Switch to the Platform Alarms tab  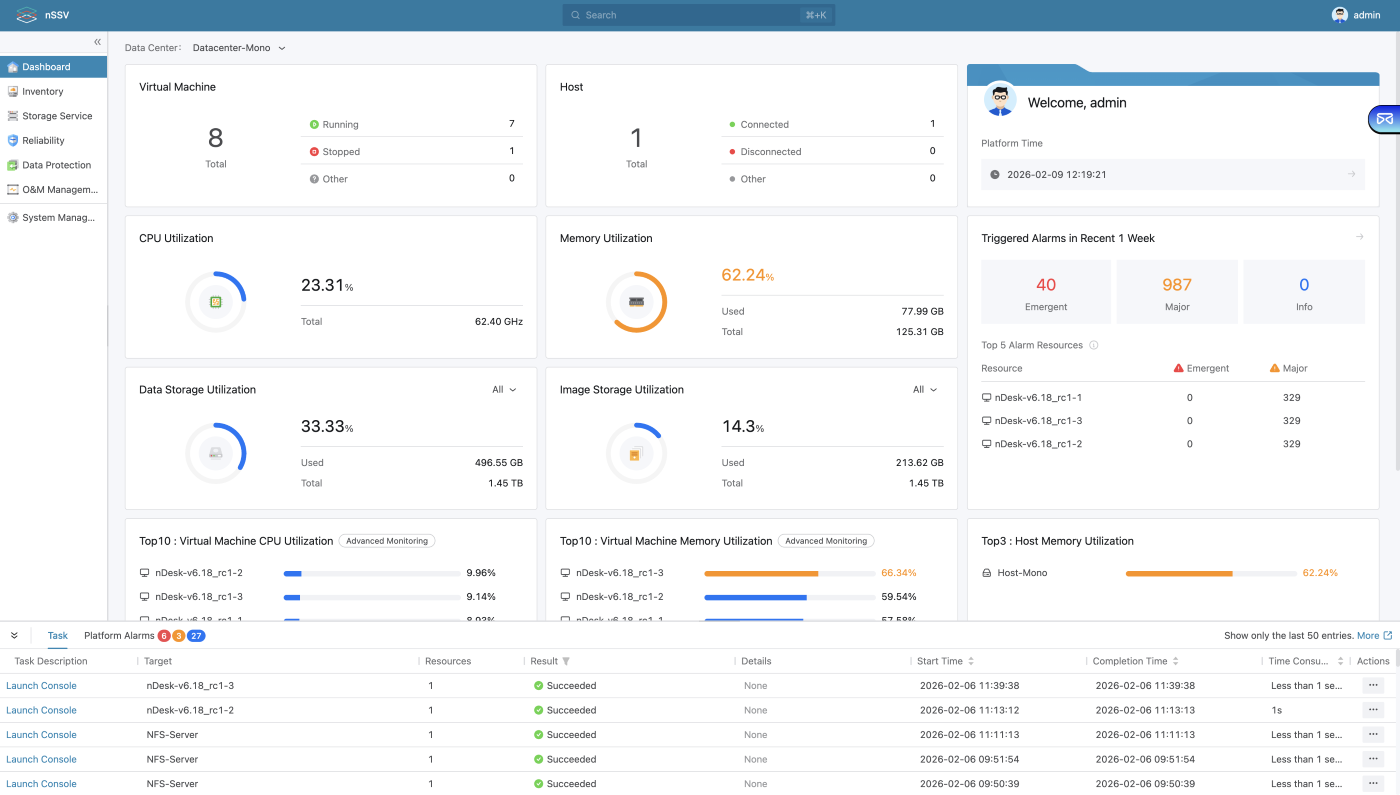pos(119,636)
